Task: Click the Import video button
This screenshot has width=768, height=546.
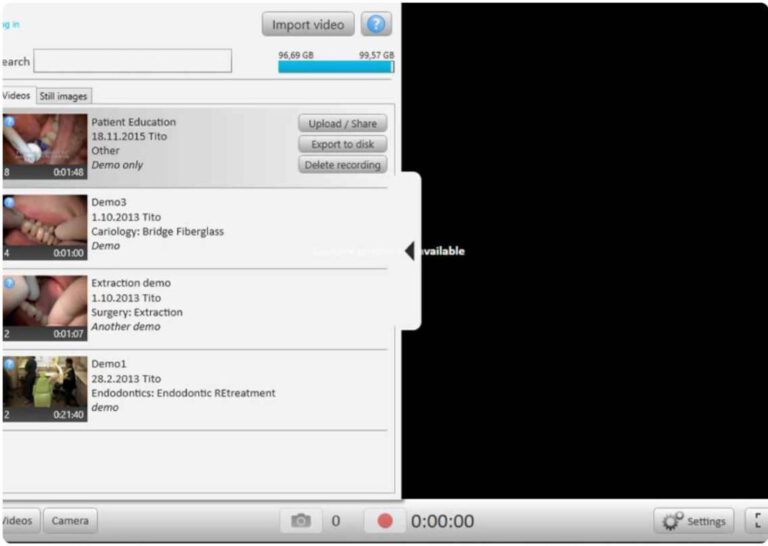Action: point(308,24)
